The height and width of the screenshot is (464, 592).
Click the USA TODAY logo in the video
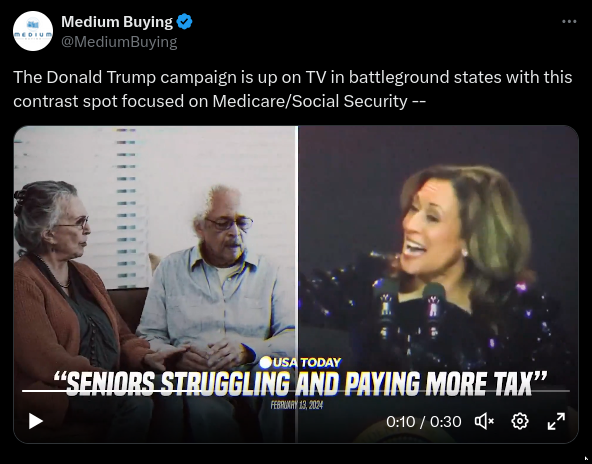tap(301, 362)
